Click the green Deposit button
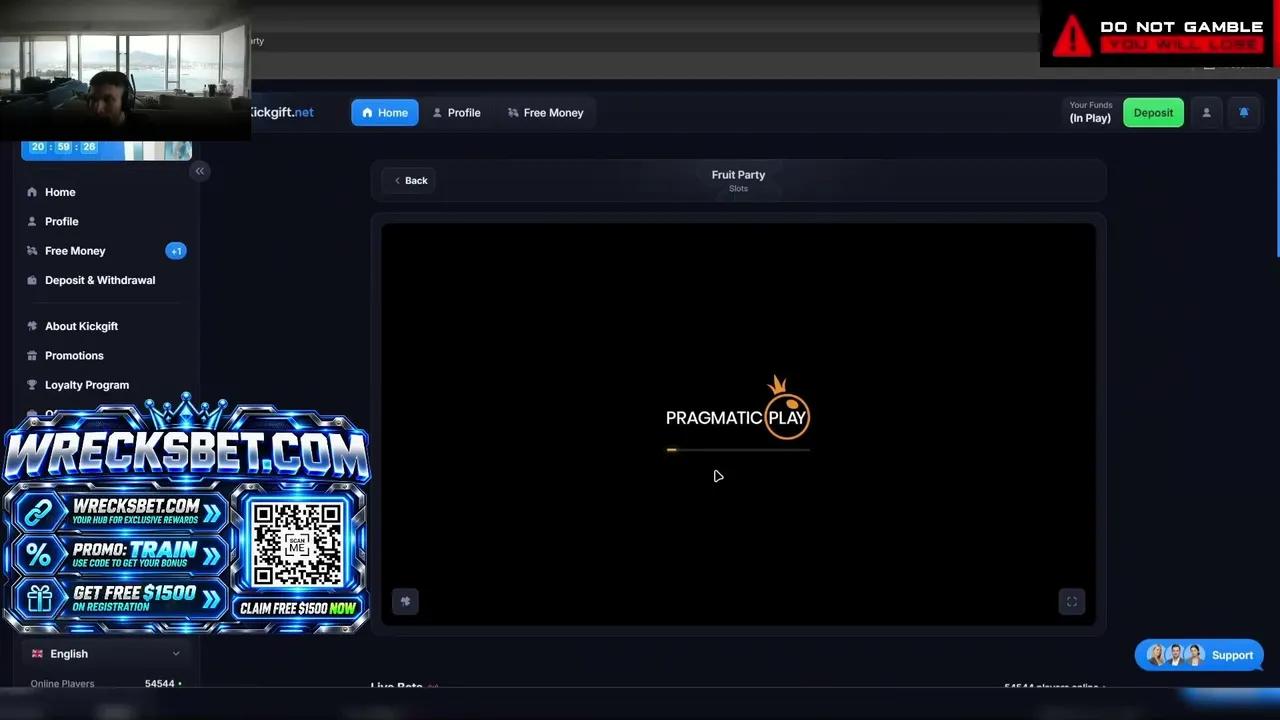The image size is (1280, 720). coord(1153,113)
